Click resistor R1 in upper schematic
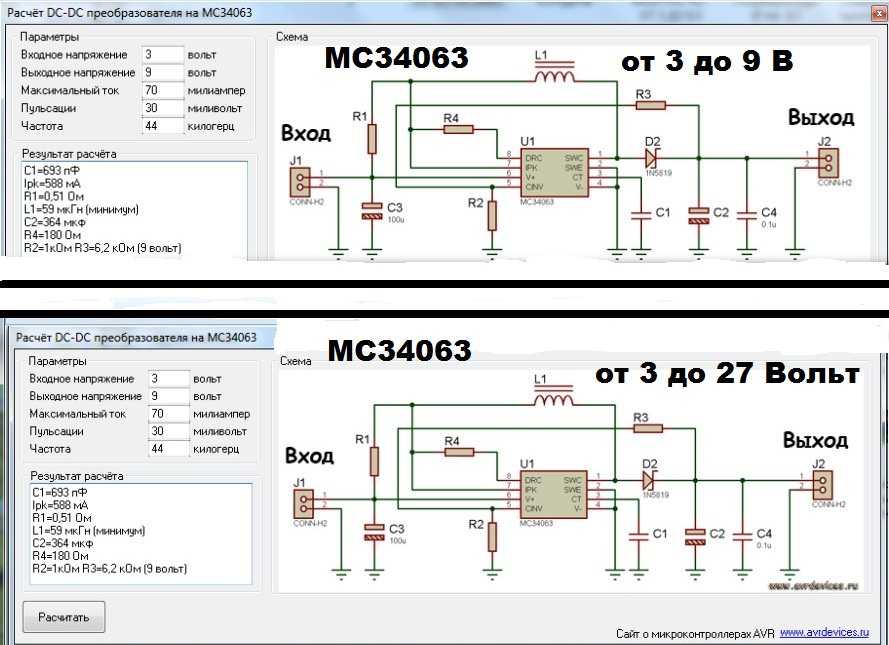The image size is (889, 645). coord(372,139)
